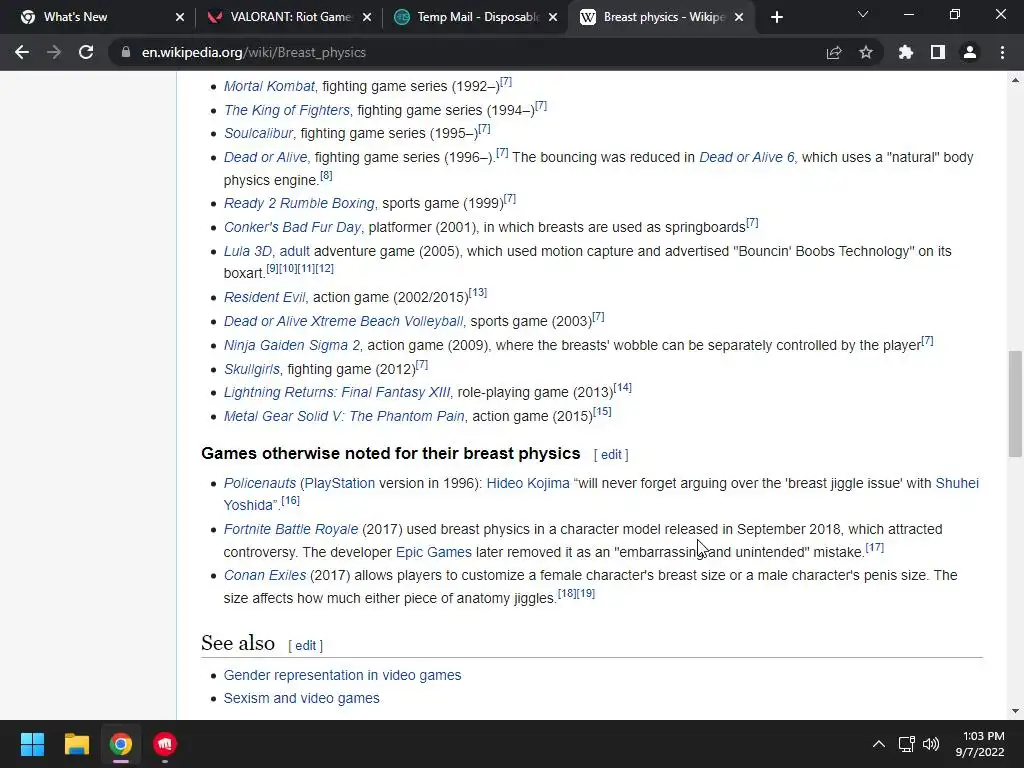Follow the Soulcalibur link
Viewport: 1024px width, 768px height.
point(258,133)
